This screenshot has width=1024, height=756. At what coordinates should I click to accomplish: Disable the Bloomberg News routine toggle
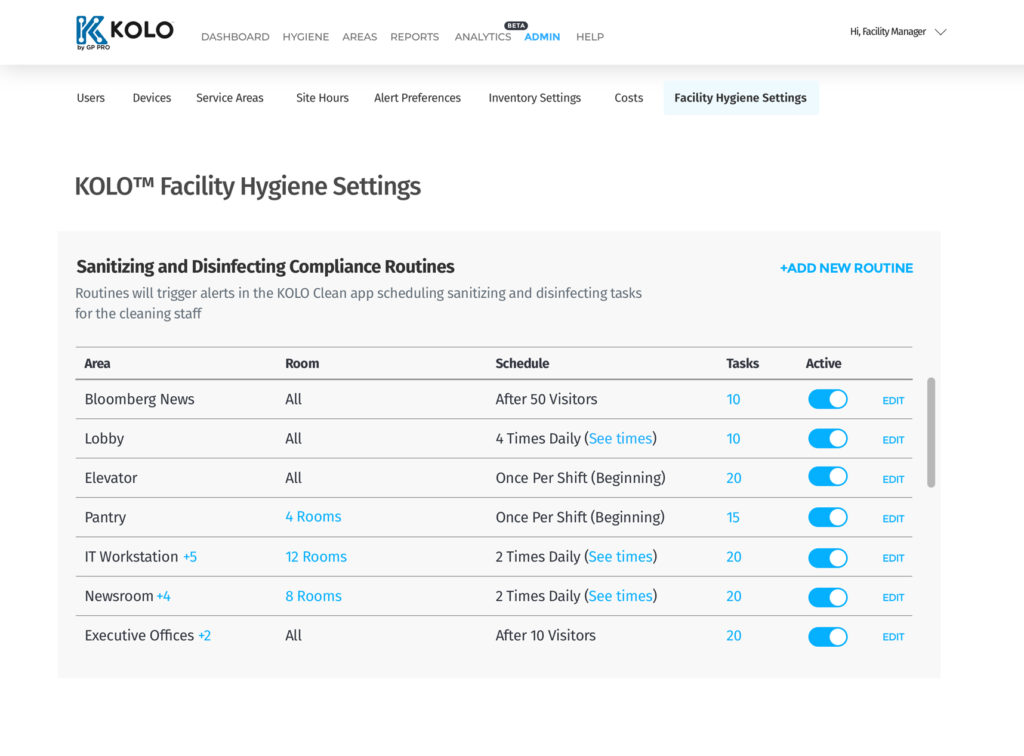point(827,400)
